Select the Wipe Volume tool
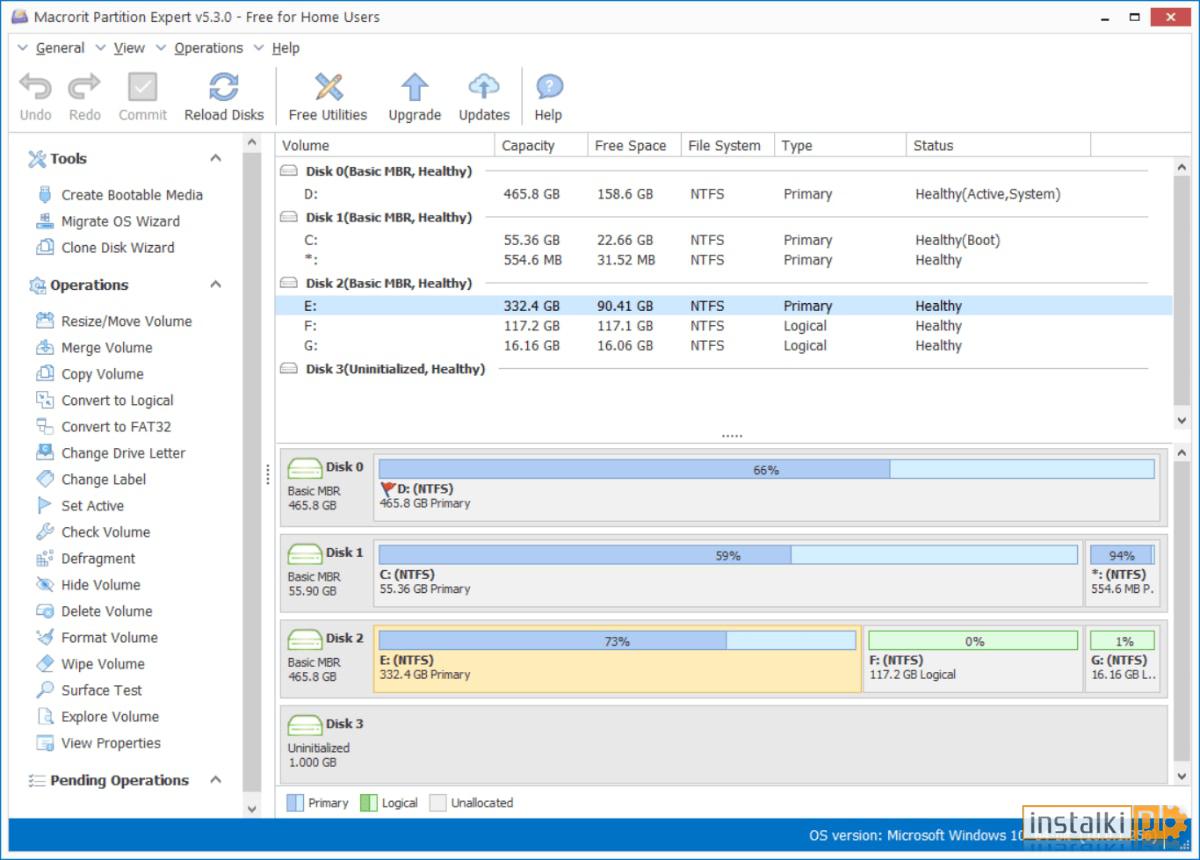Image resolution: width=1200 pixels, height=860 pixels. 105,663
